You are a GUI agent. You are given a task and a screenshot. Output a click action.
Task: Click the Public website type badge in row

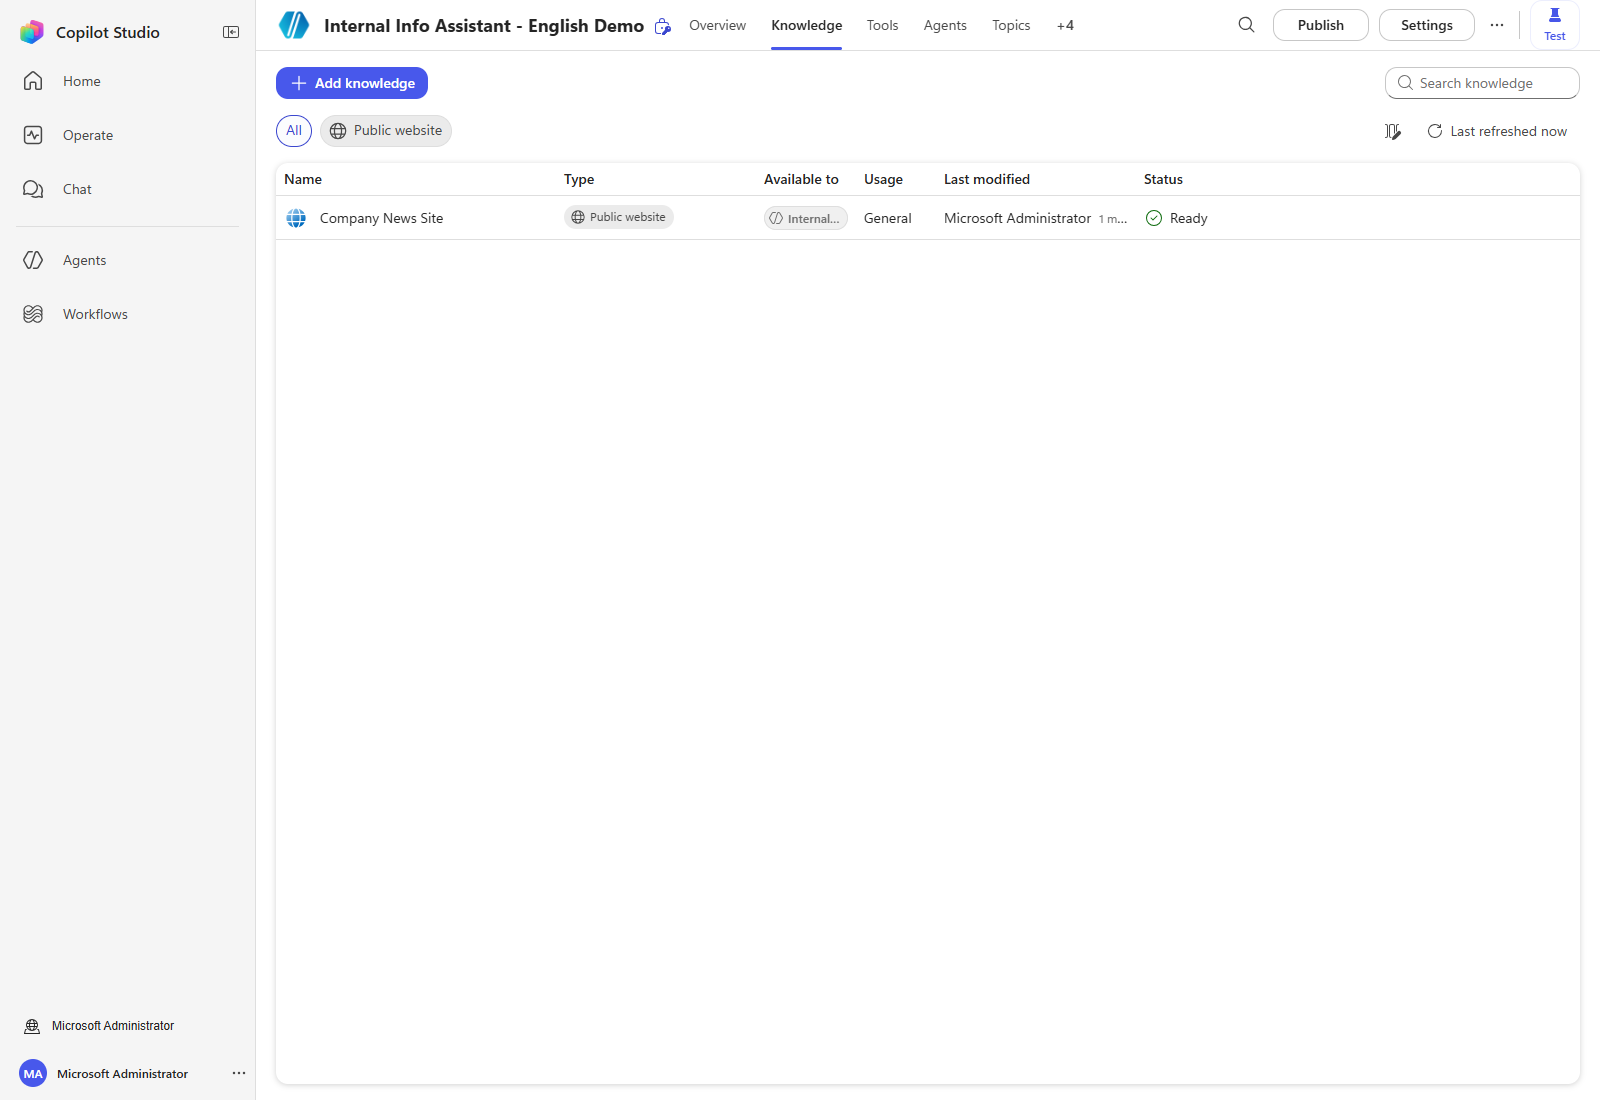pos(619,217)
